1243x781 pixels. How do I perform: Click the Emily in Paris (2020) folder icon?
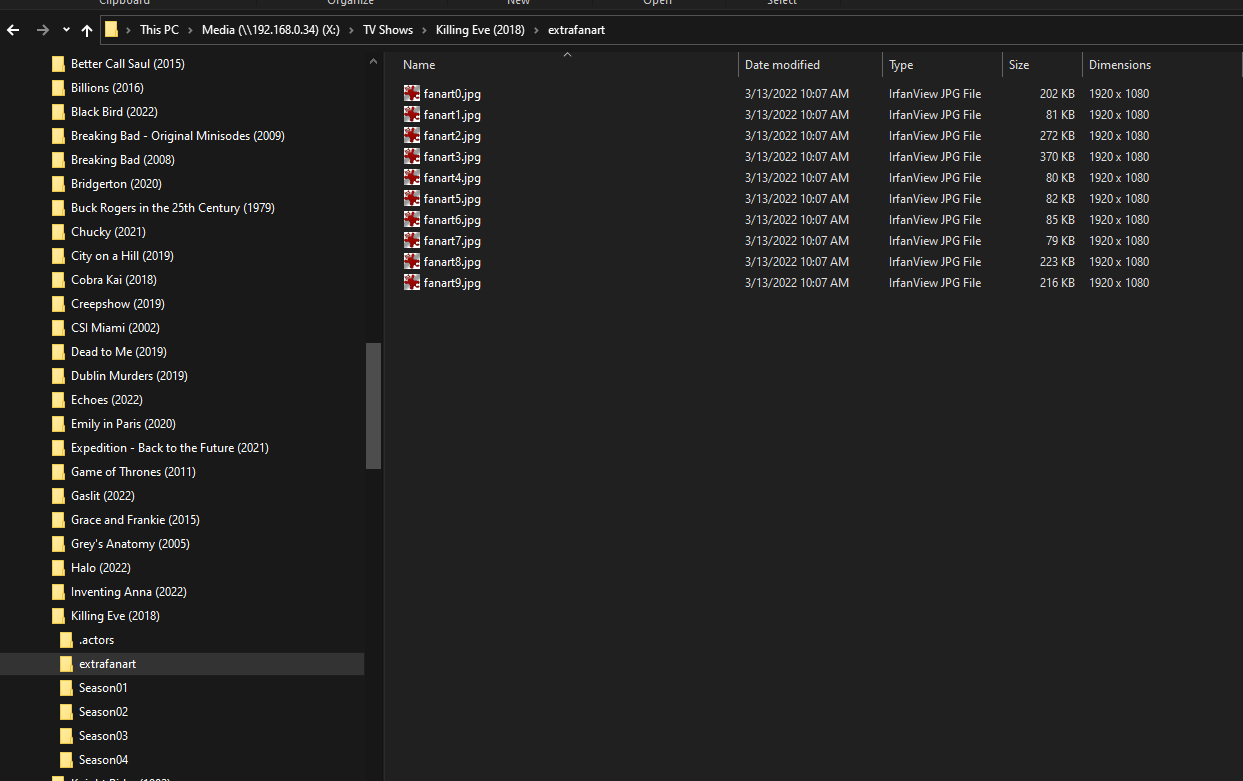(x=58, y=424)
